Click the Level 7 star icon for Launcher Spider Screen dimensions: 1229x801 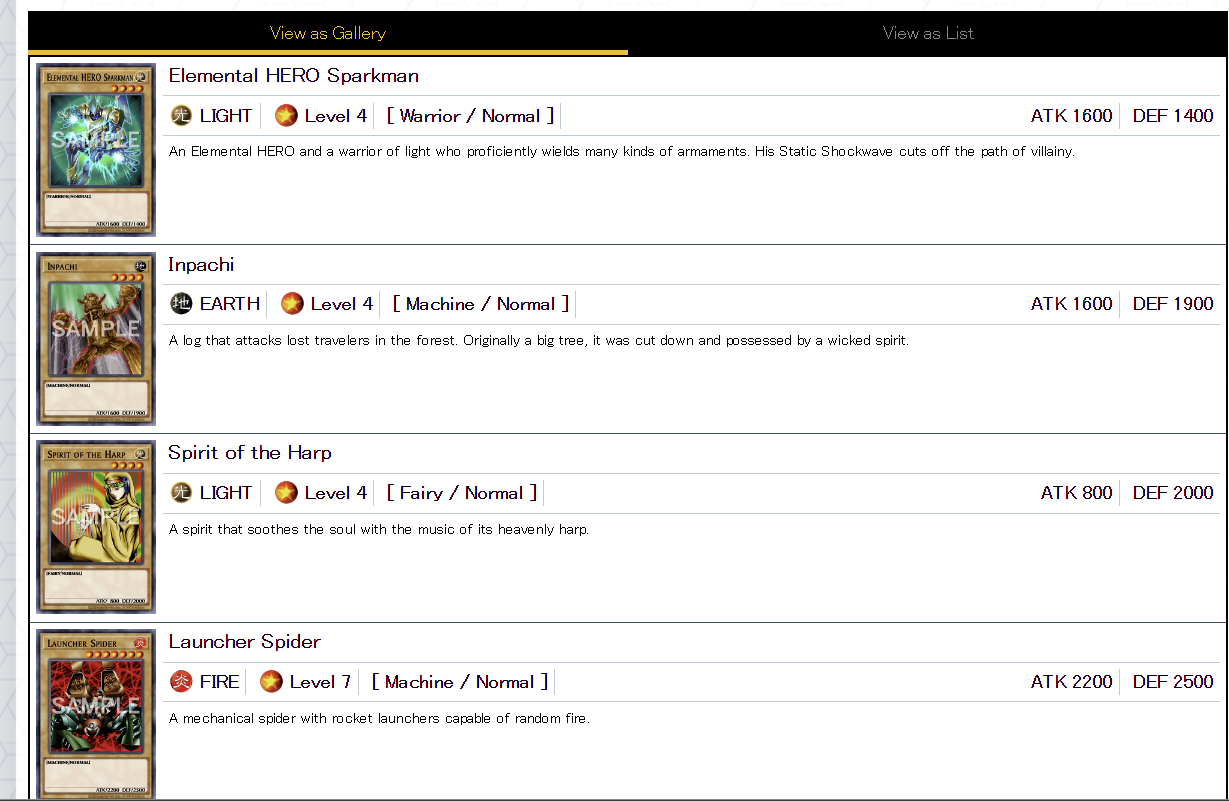[271, 682]
